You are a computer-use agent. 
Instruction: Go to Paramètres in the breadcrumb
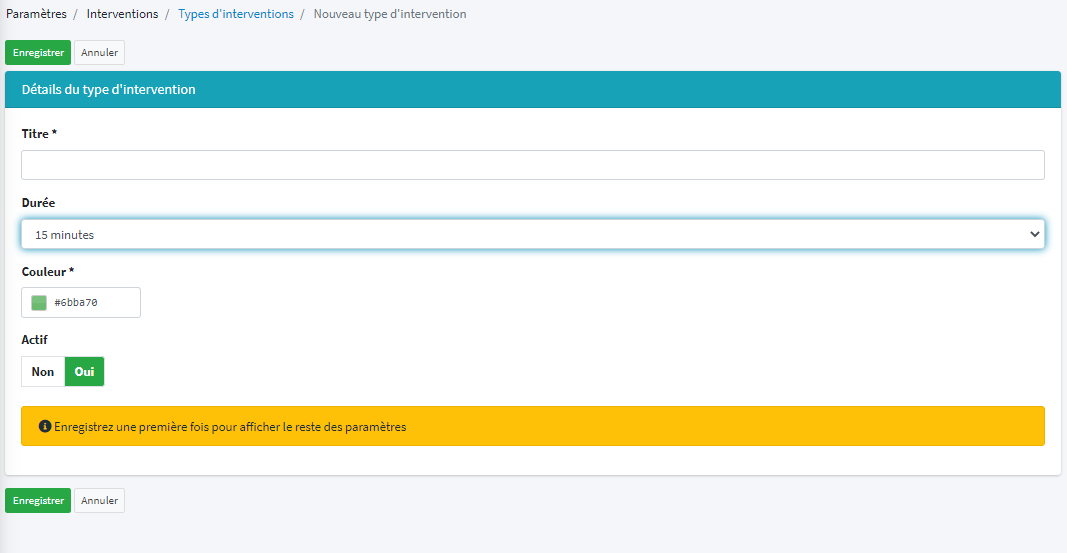tap(36, 14)
